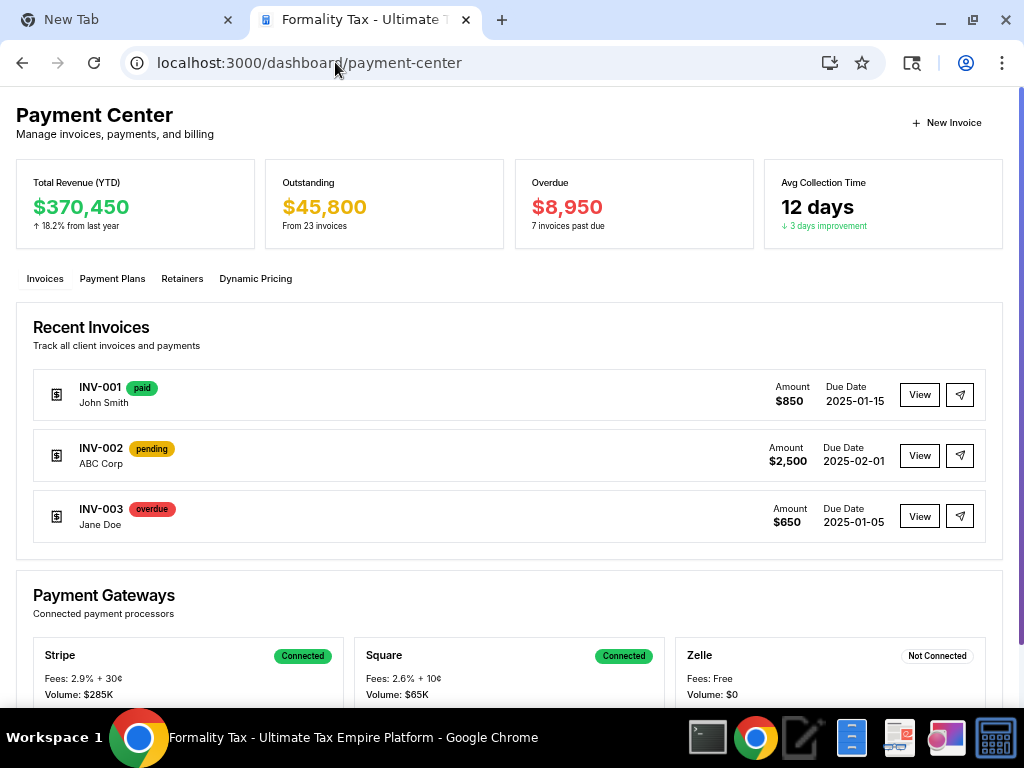The height and width of the screenshot is (768, 1024).
Task: Click the send icon for INV-002
Action: pos(959,456)
